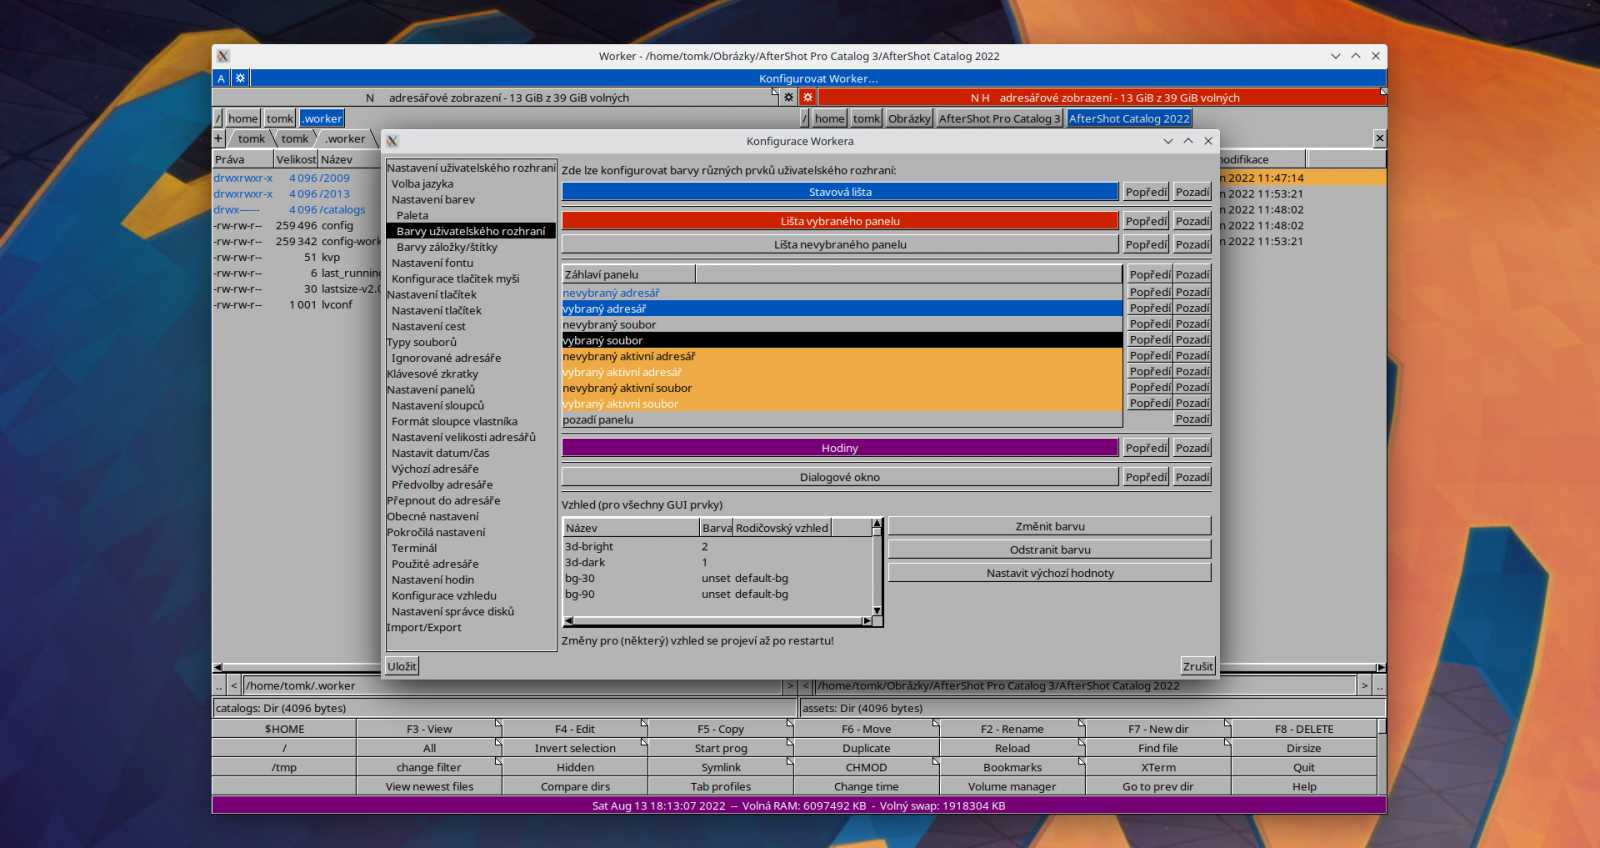
Task: Click the '<' history button left of /home/tomk/.worker path
Action: 234,686
